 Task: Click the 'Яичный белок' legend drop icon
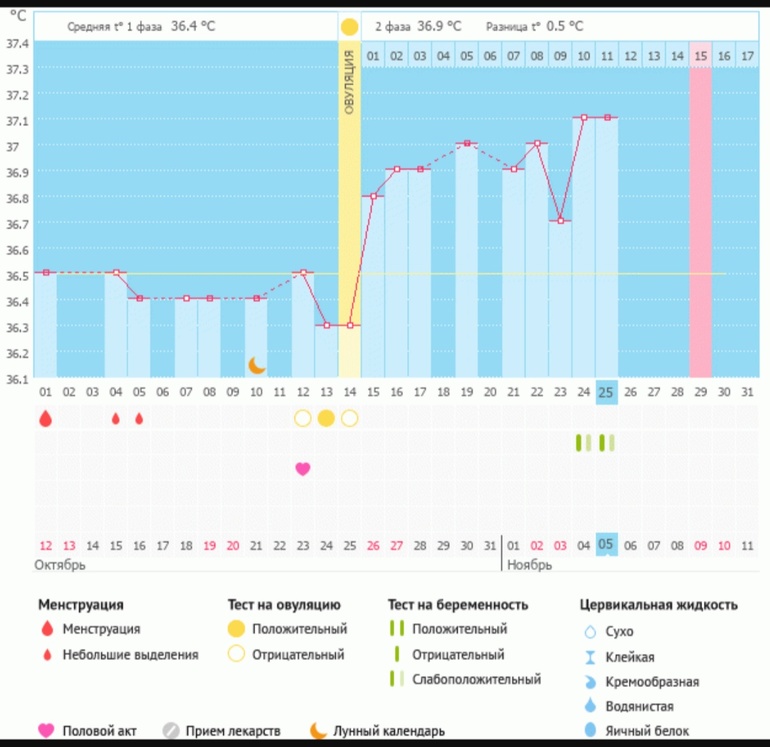point(589,732)
